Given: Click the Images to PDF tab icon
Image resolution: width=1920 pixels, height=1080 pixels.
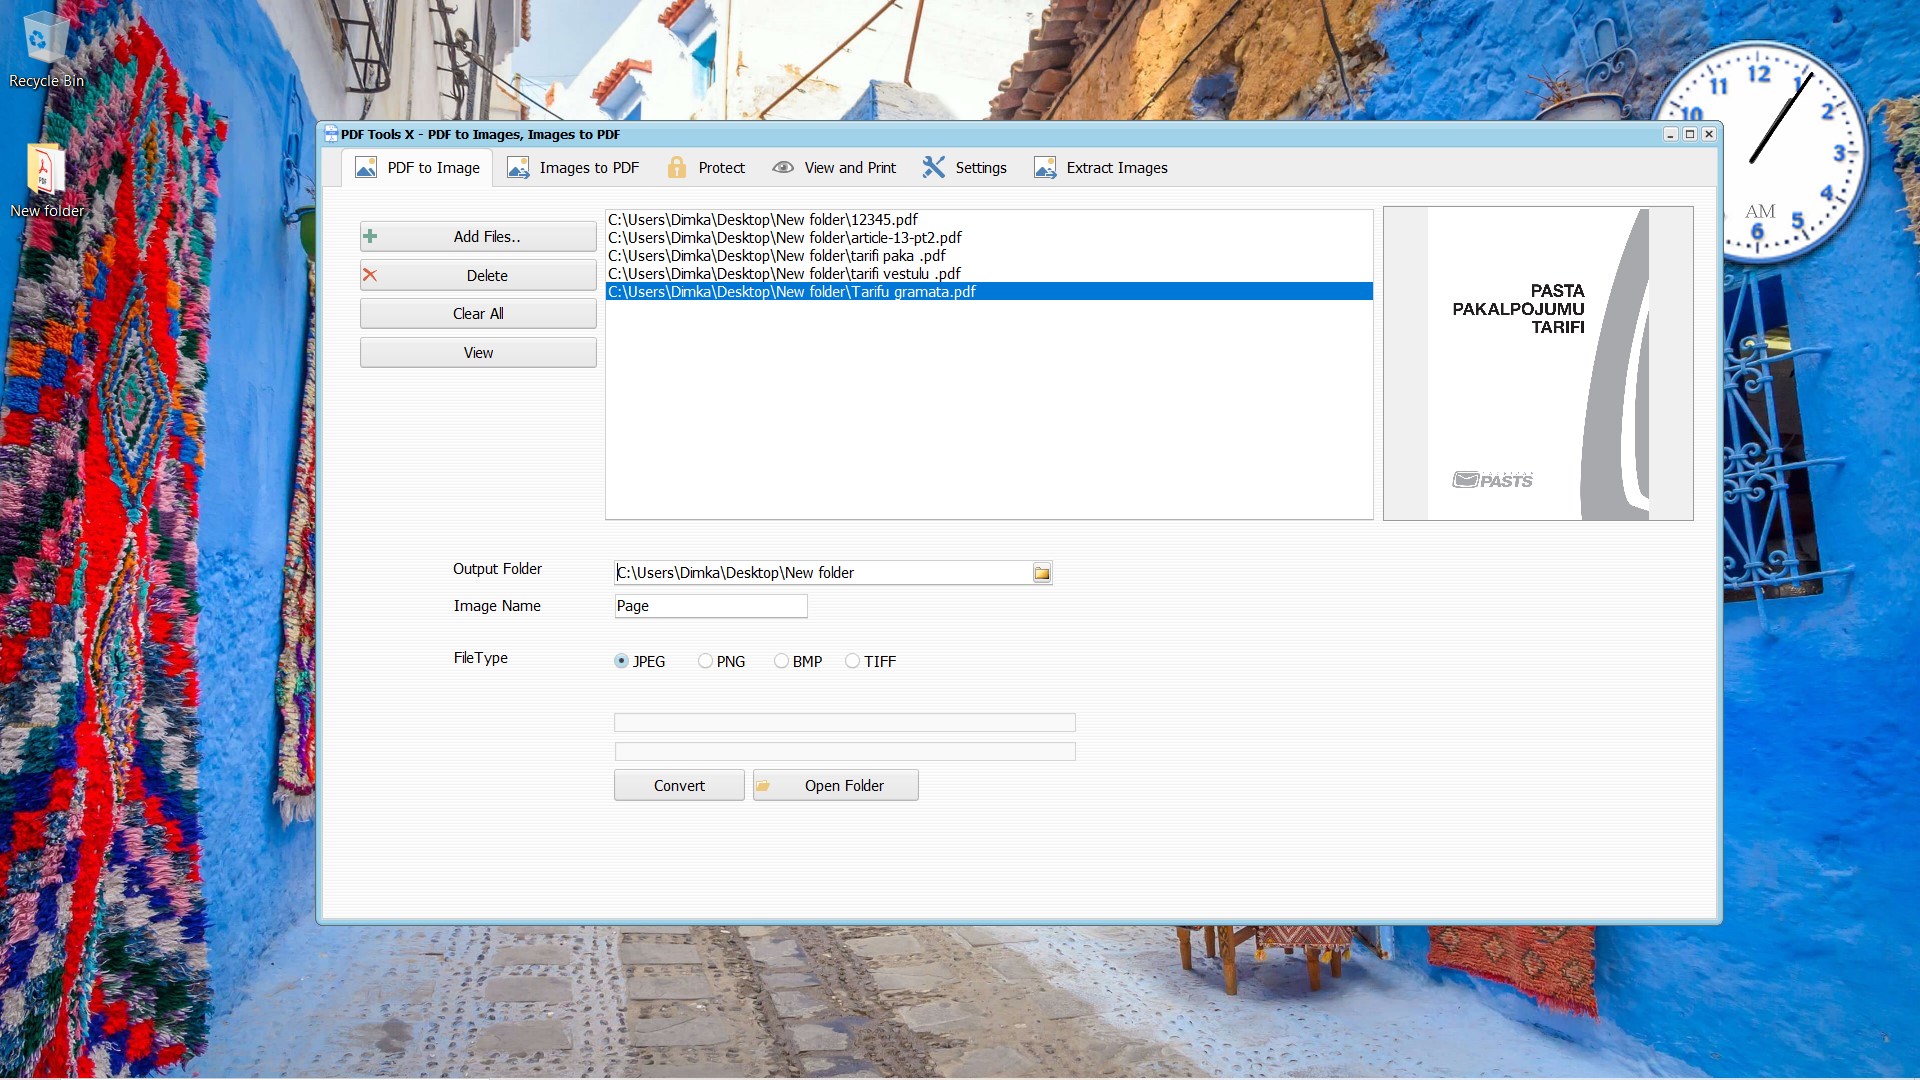Looking at the screenshot, I should (x=518, y=168).
